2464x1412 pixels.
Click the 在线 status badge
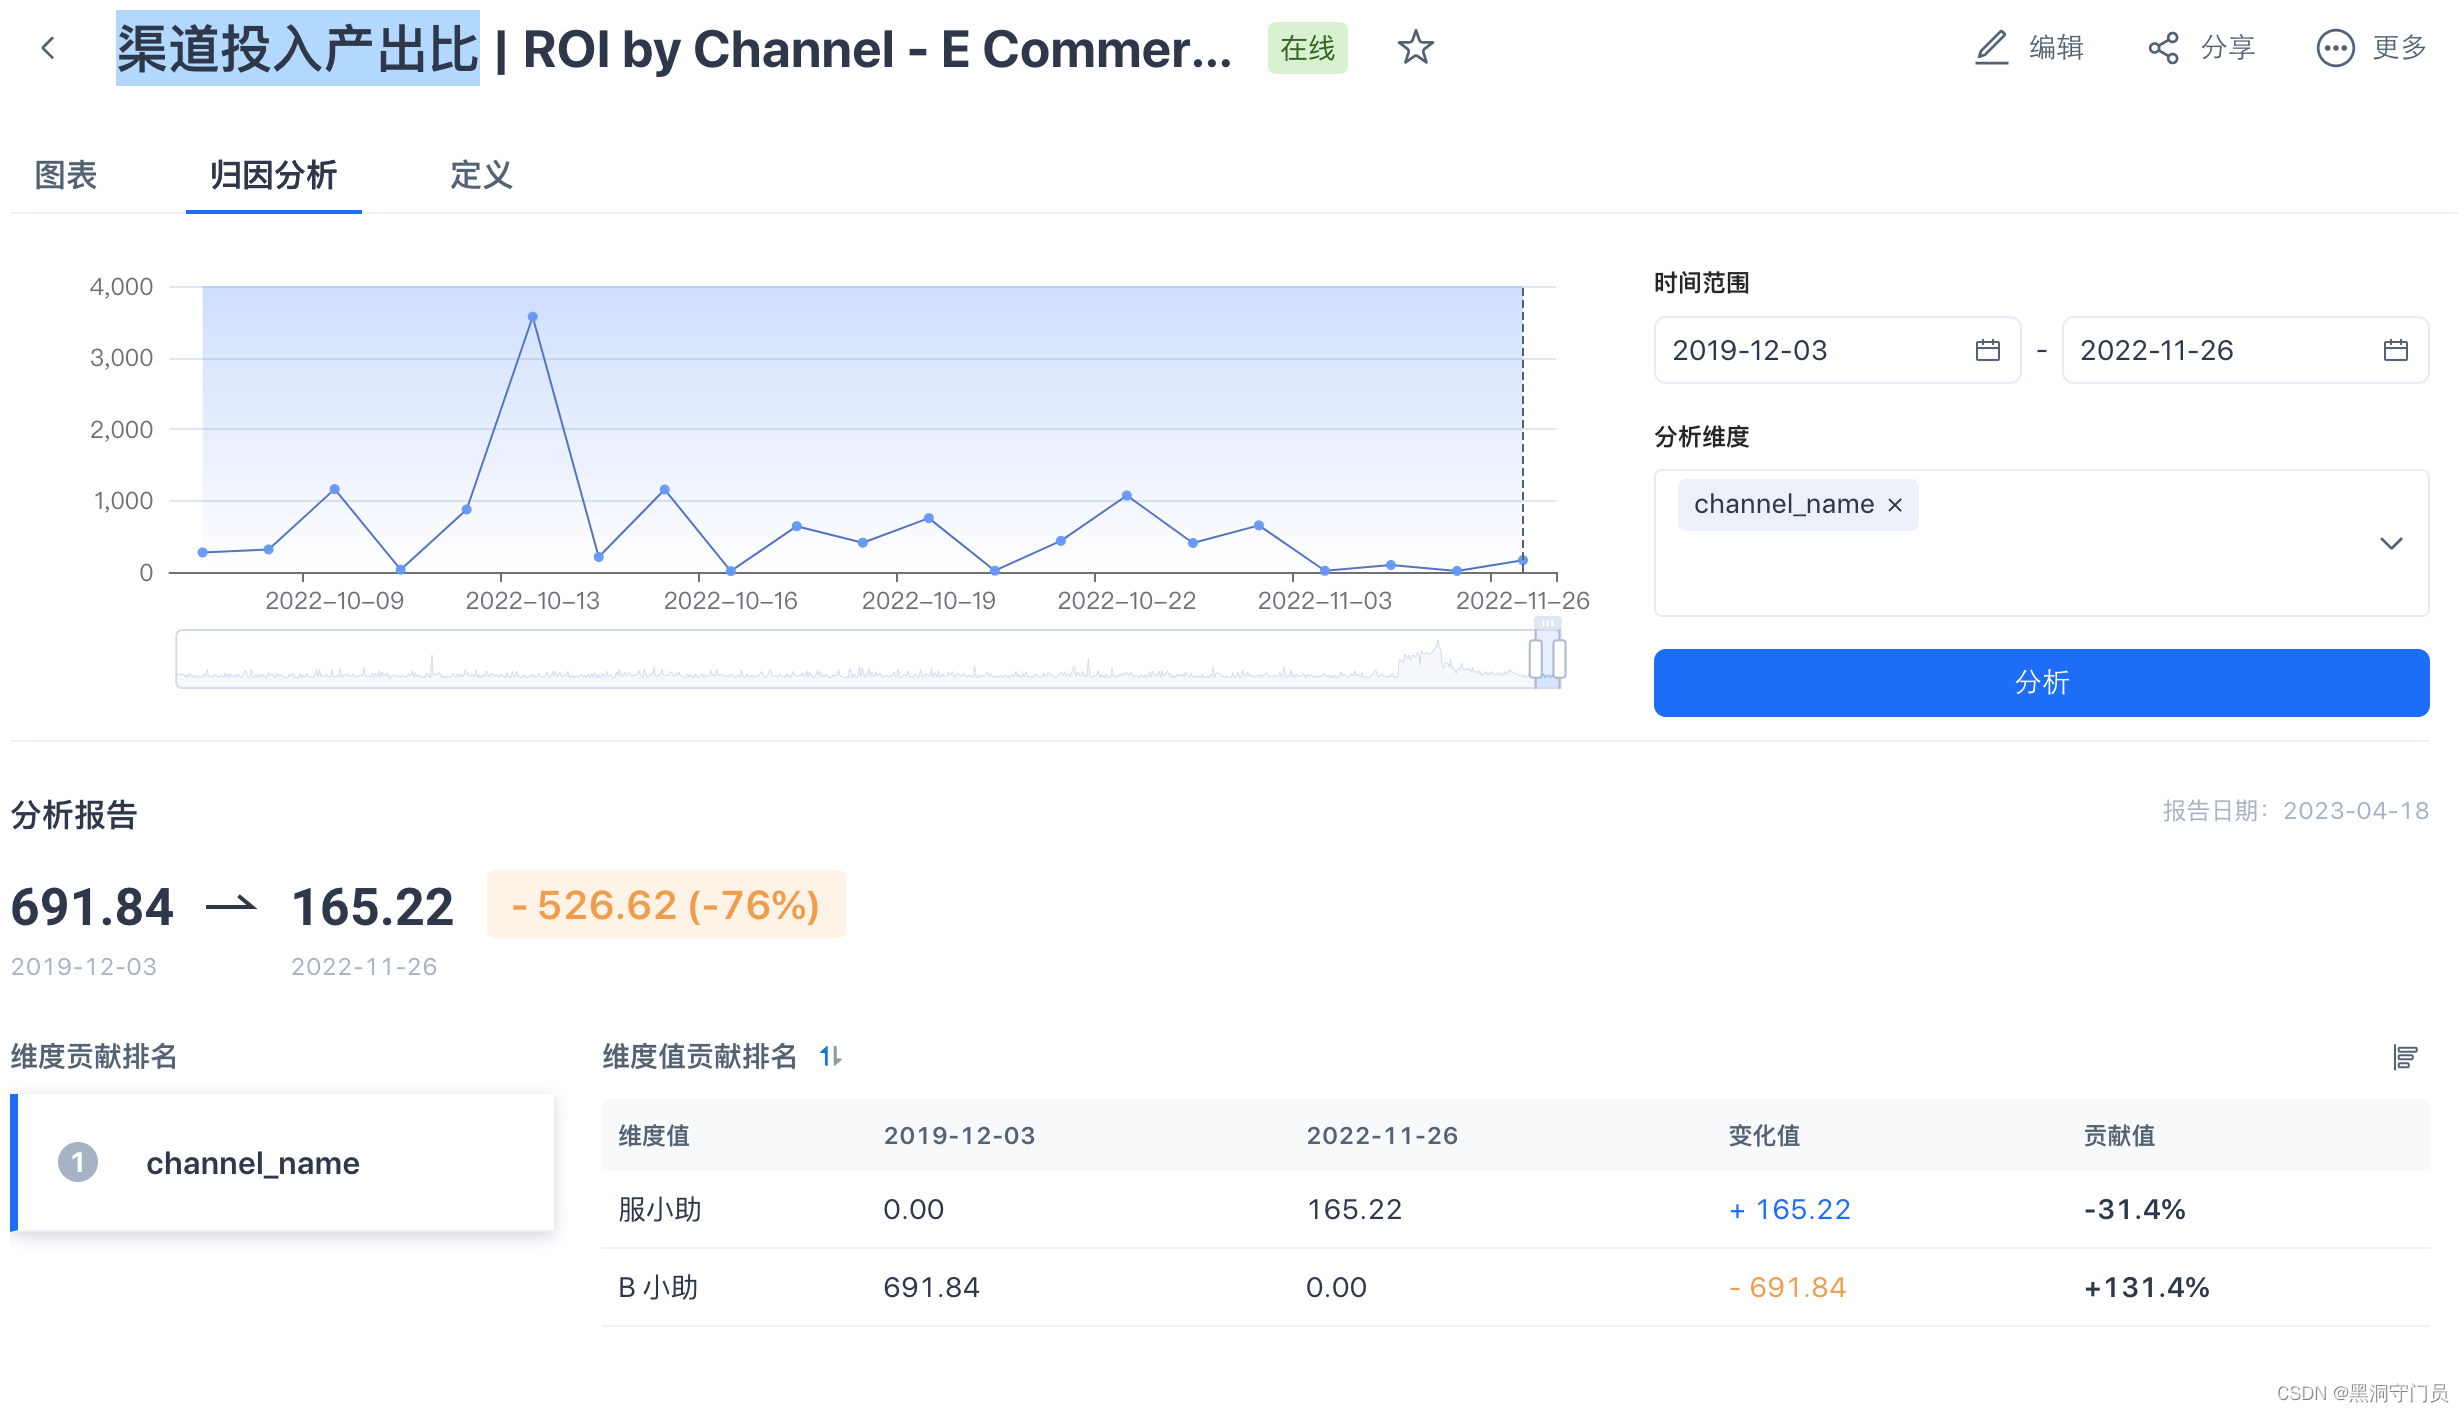[1307, 48]
